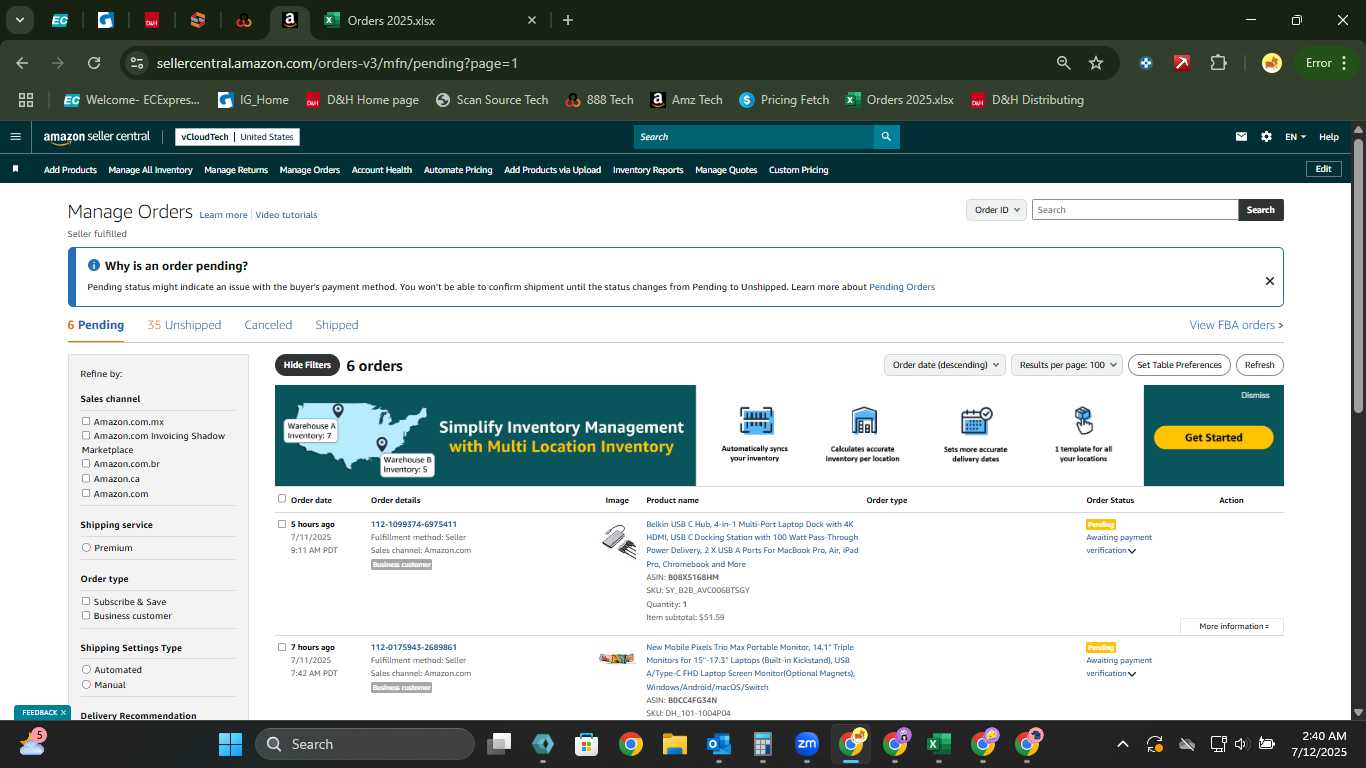Click the bookmark flag icon in navigation bar

(15, 169)
